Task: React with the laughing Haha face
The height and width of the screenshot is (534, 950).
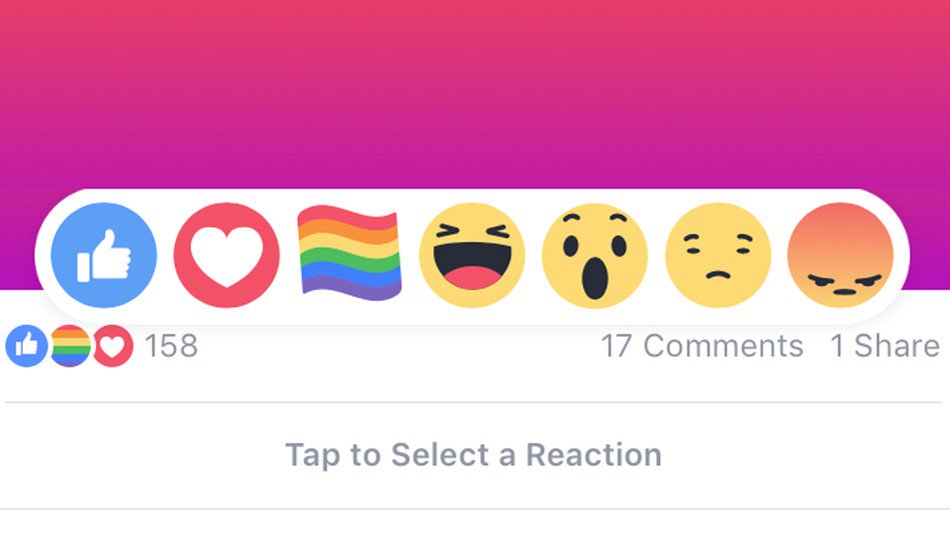Action: (x=472, y=255)
